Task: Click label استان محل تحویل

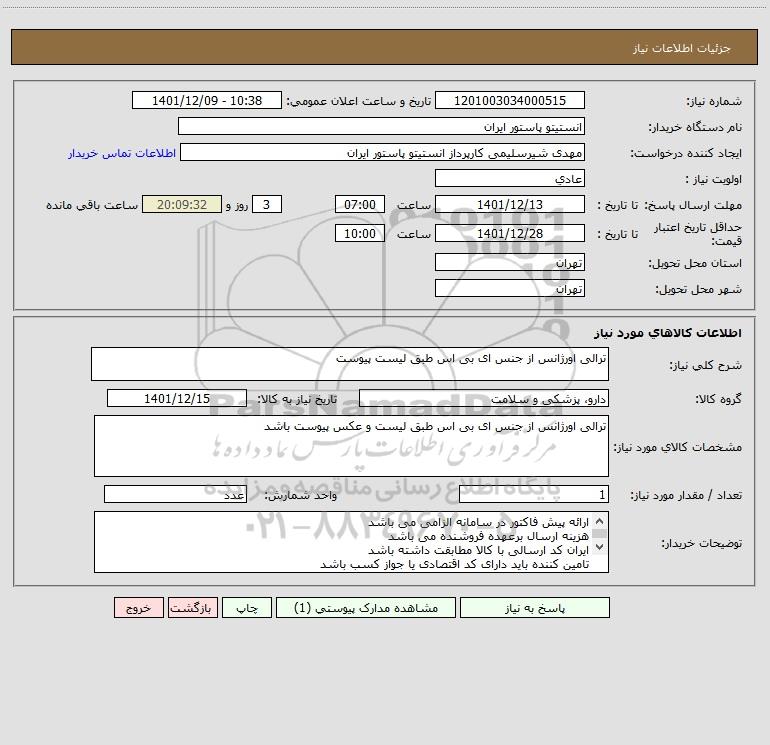Action: coord(695,263)
